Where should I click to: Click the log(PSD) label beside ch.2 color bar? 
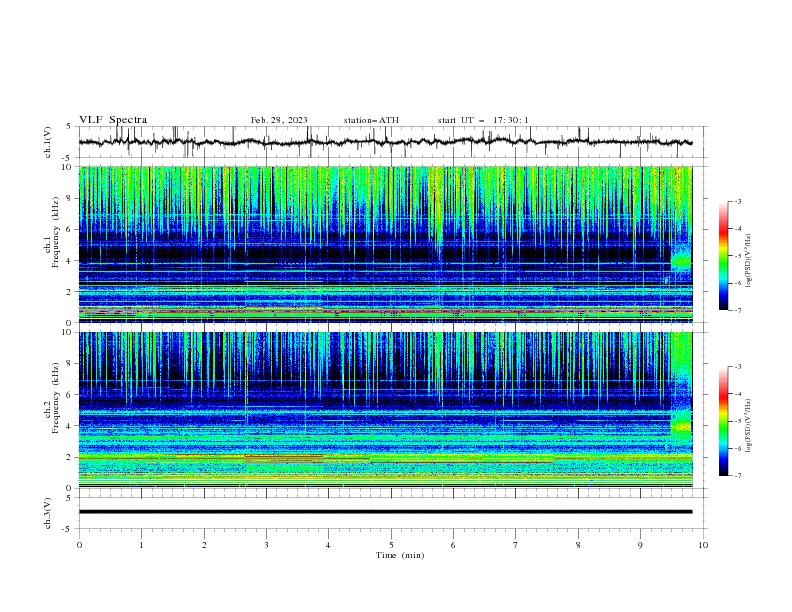pyautogui.click(x=749, y=426)
